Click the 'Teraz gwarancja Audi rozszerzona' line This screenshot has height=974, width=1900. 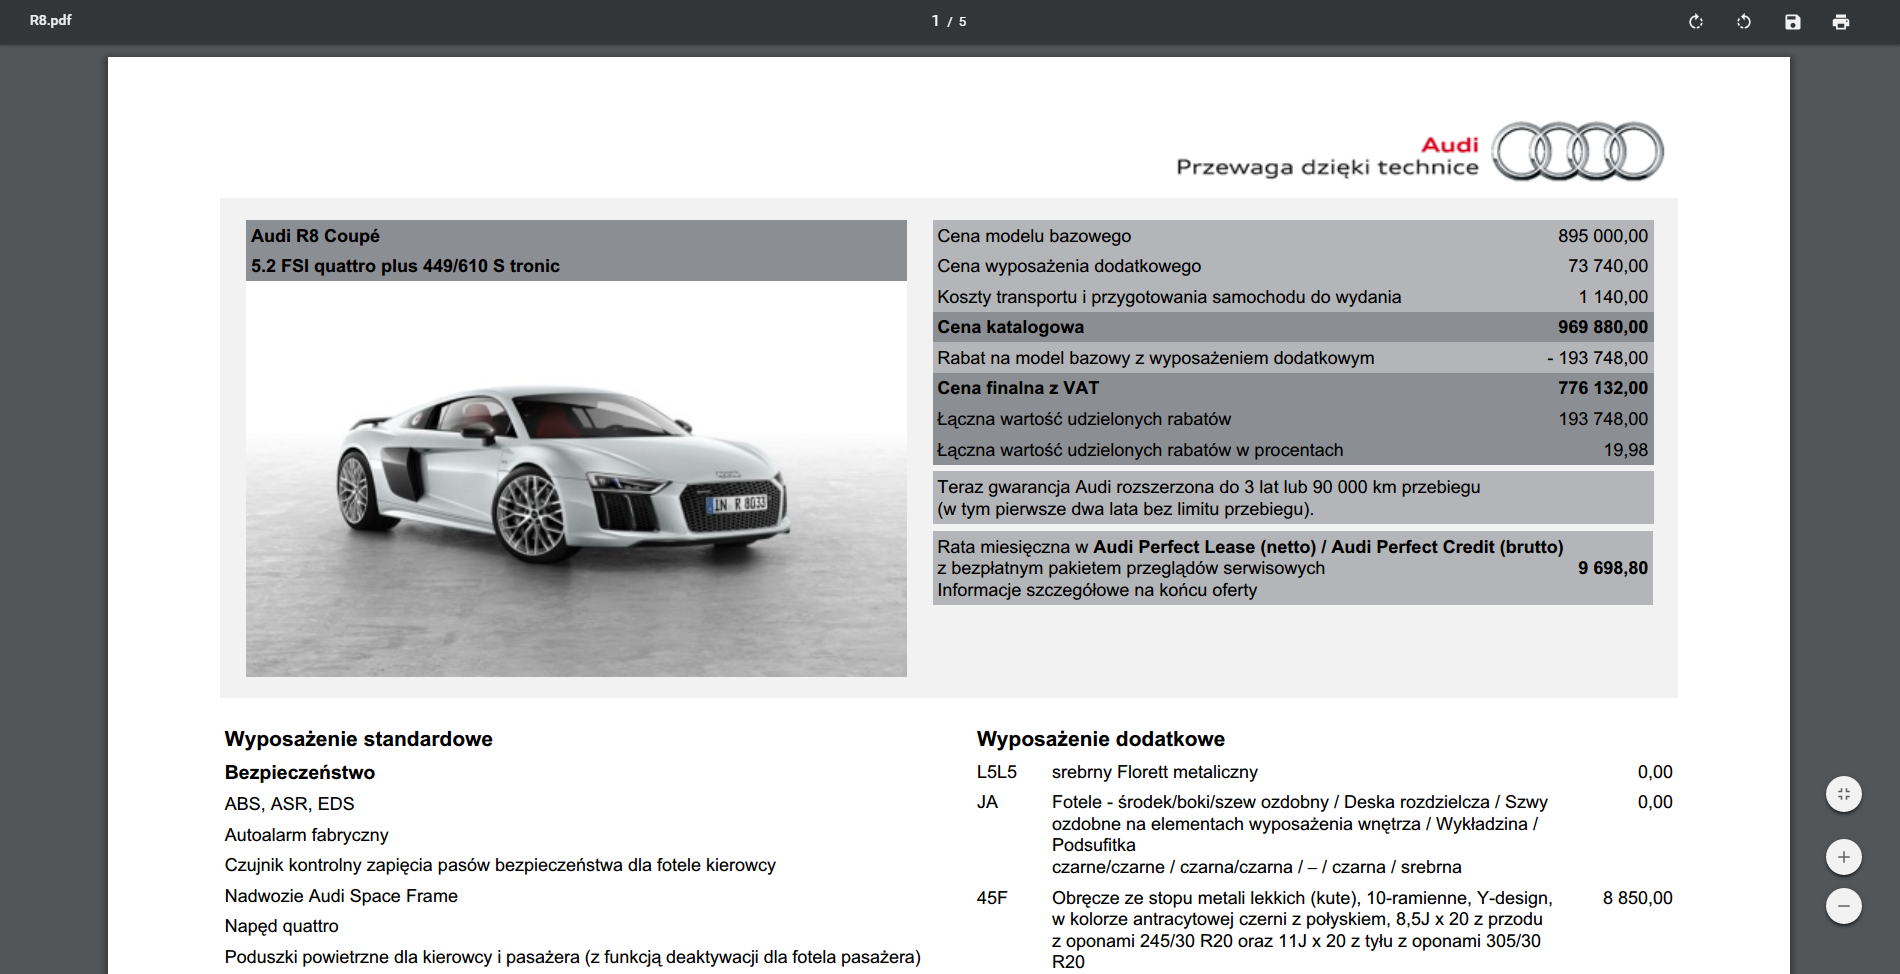click(1208, 487)
